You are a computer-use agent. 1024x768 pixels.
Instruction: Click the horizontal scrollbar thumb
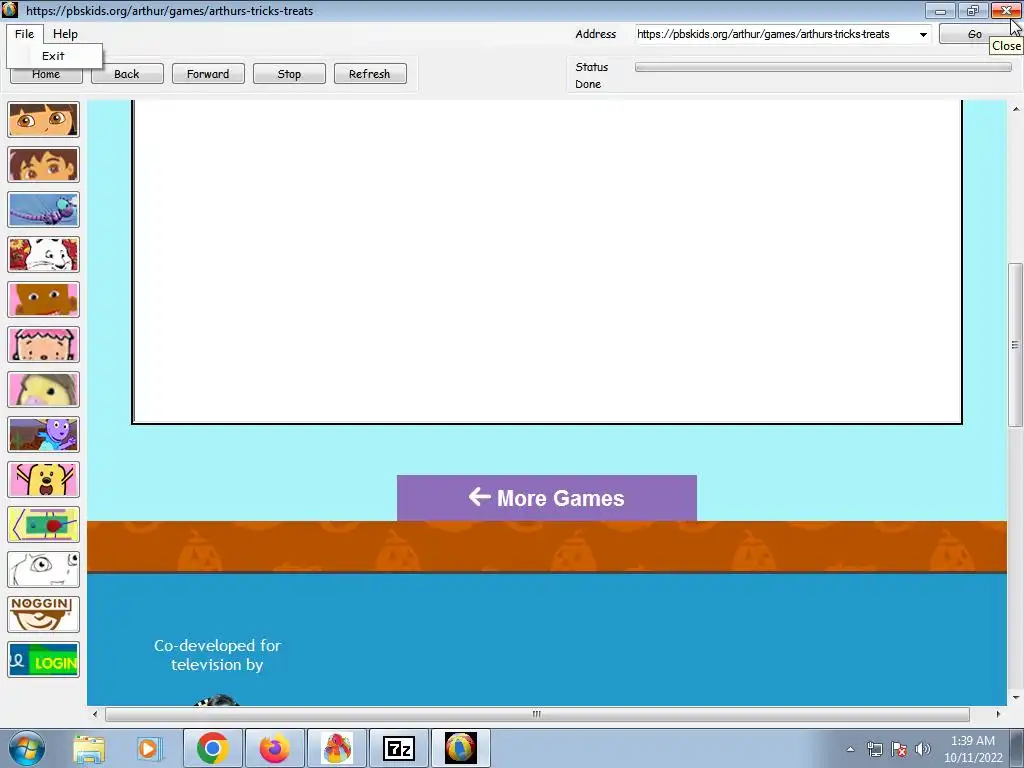click(537, 714)
